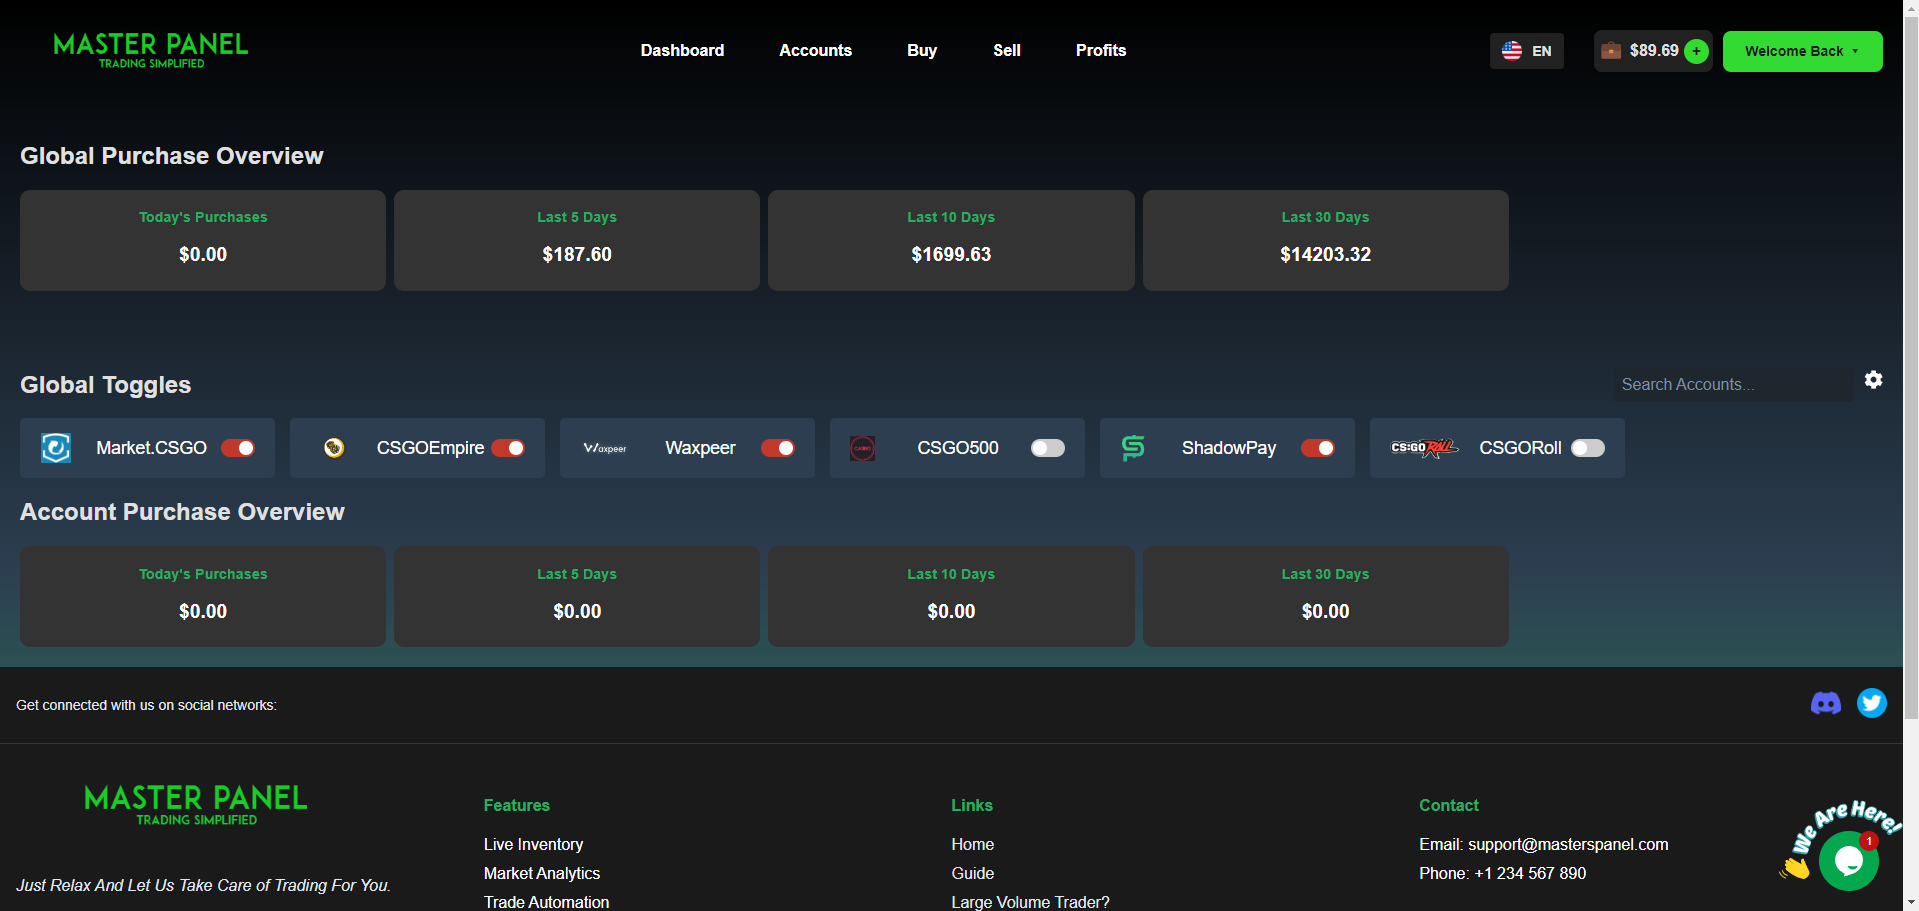The height and width of the screenshot is (911, 1919).
Task: Open the Accounts menu item
Action: pyautogui.click(x=816, y=50)
